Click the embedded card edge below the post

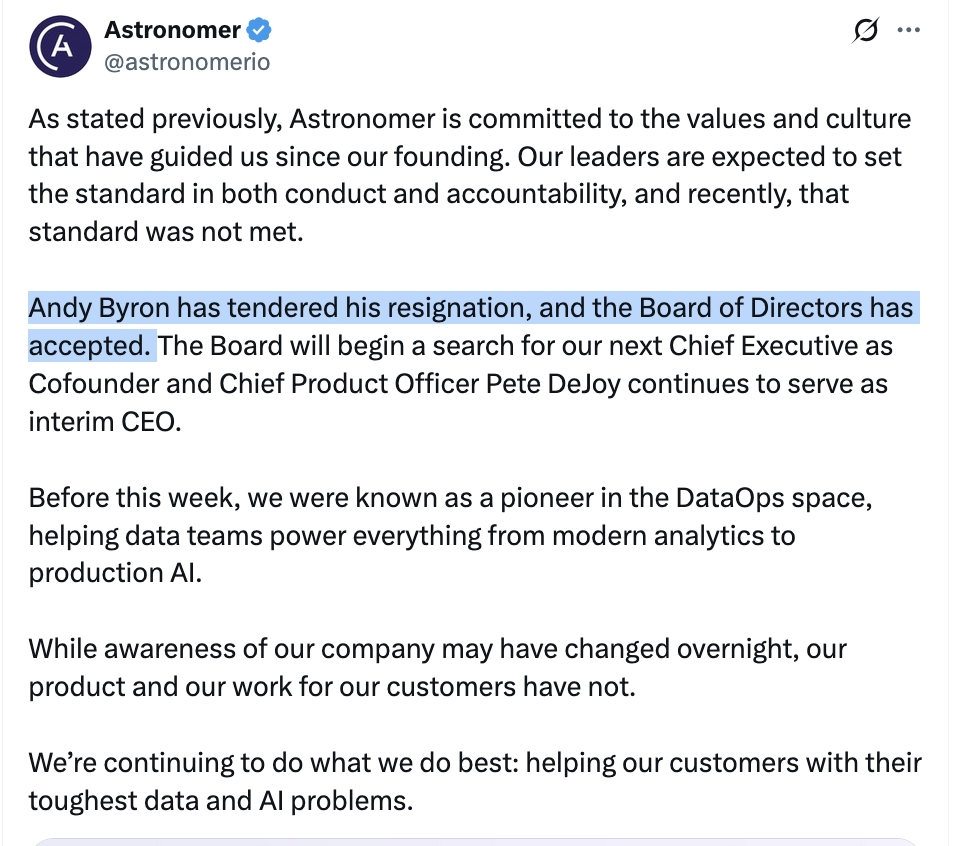tap(475, 842)
